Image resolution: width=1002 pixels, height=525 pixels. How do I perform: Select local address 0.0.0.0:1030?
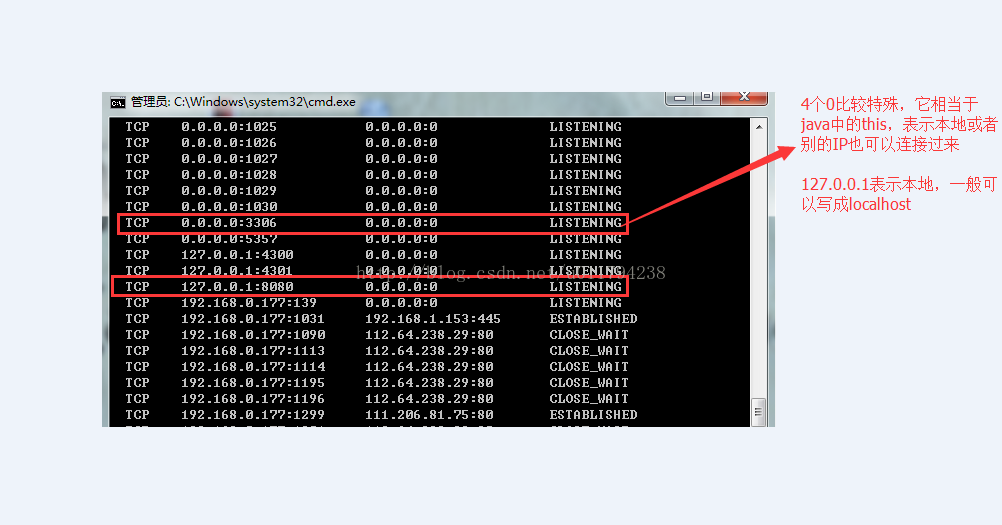tap(229, 206)
